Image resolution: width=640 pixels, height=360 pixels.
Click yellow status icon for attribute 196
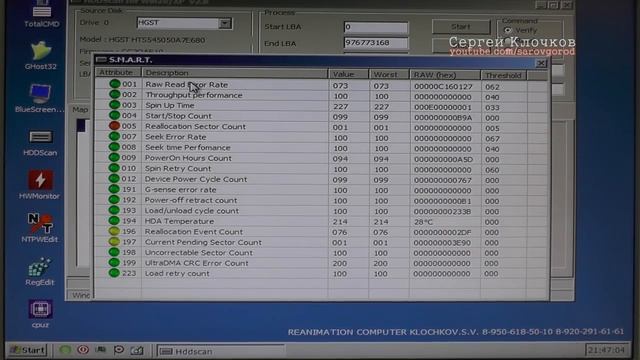coord(114,231)
